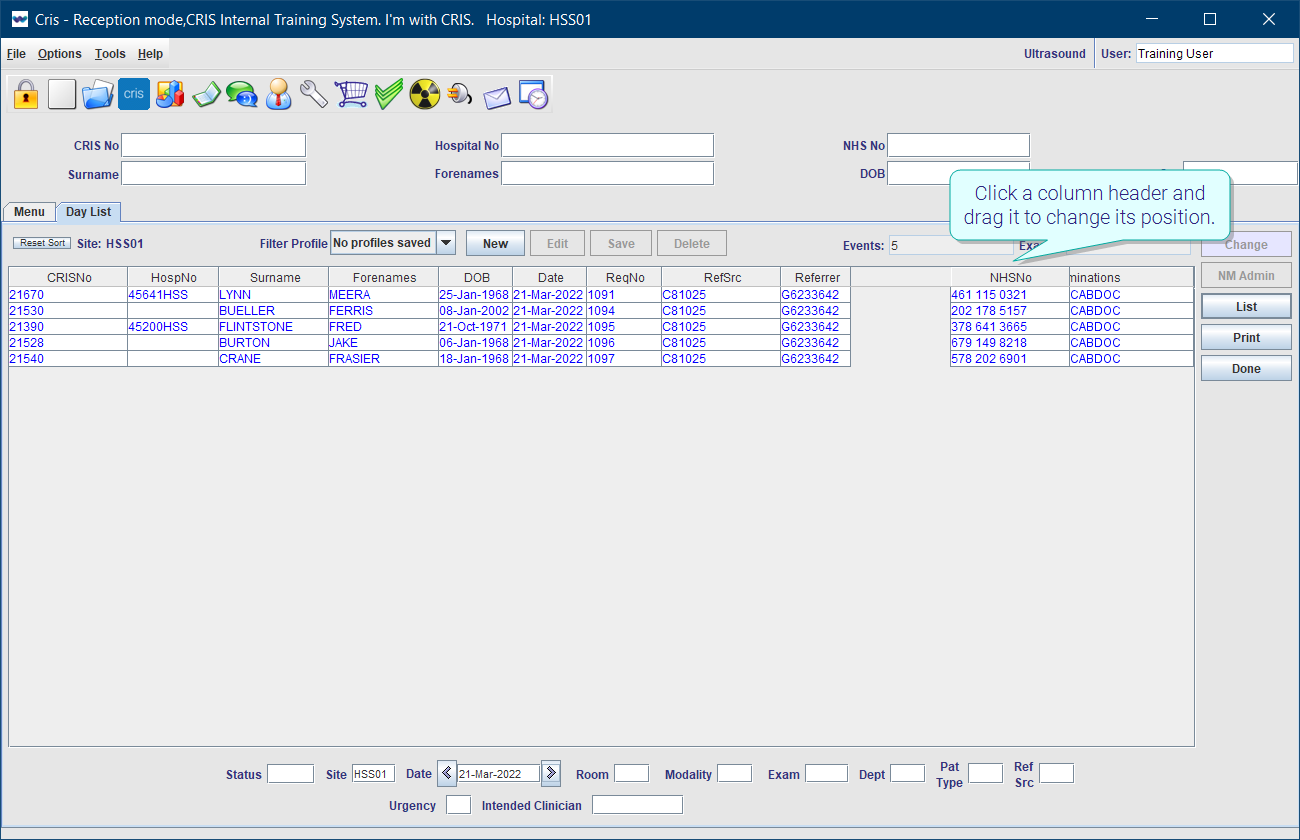Click the List button
The height and width of the screenshot is (840, 1300).
[x=1246, y=307]
